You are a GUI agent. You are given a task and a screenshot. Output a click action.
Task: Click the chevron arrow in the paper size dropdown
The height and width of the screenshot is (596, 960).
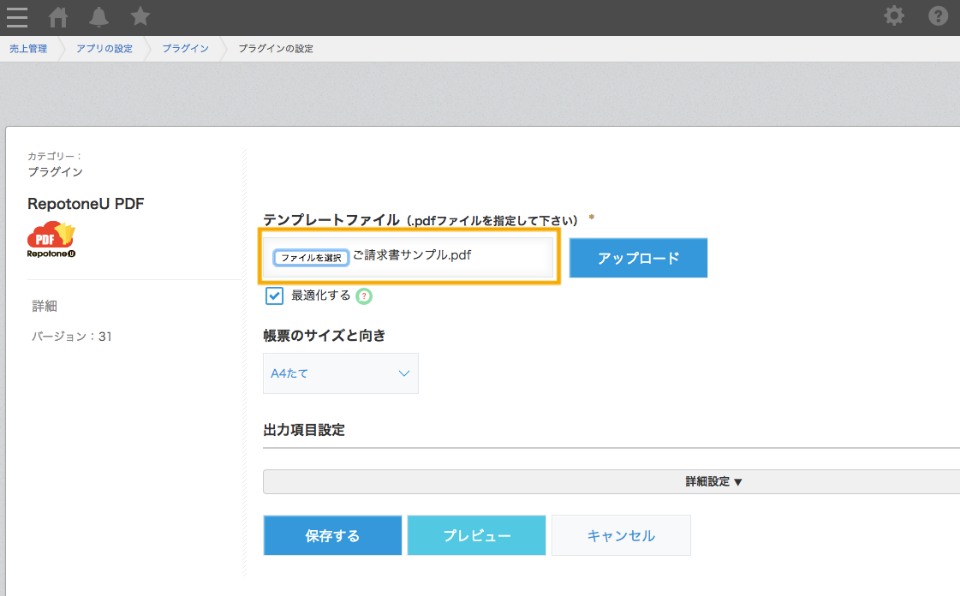403,373
